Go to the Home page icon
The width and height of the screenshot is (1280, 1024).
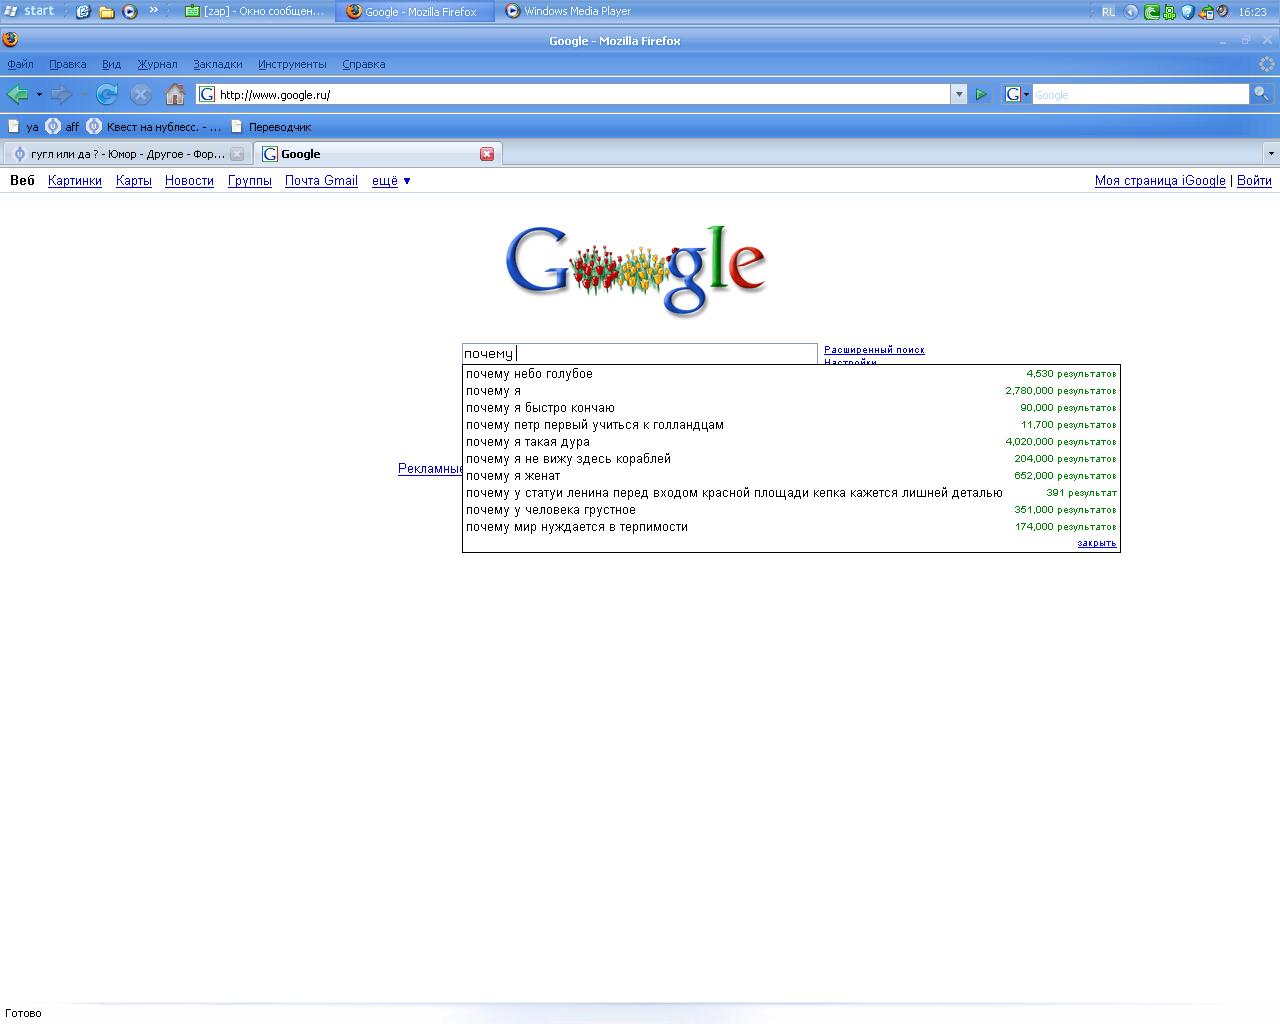pyautogui.click(x=175, y=94)
